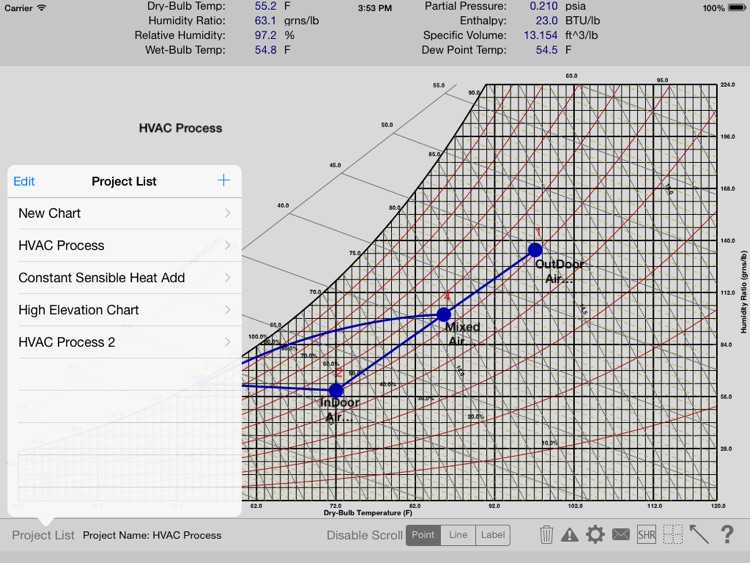Select InDoor Air point 2 on chart
Viewport: 750px width, 563px height.
(336, 390)
